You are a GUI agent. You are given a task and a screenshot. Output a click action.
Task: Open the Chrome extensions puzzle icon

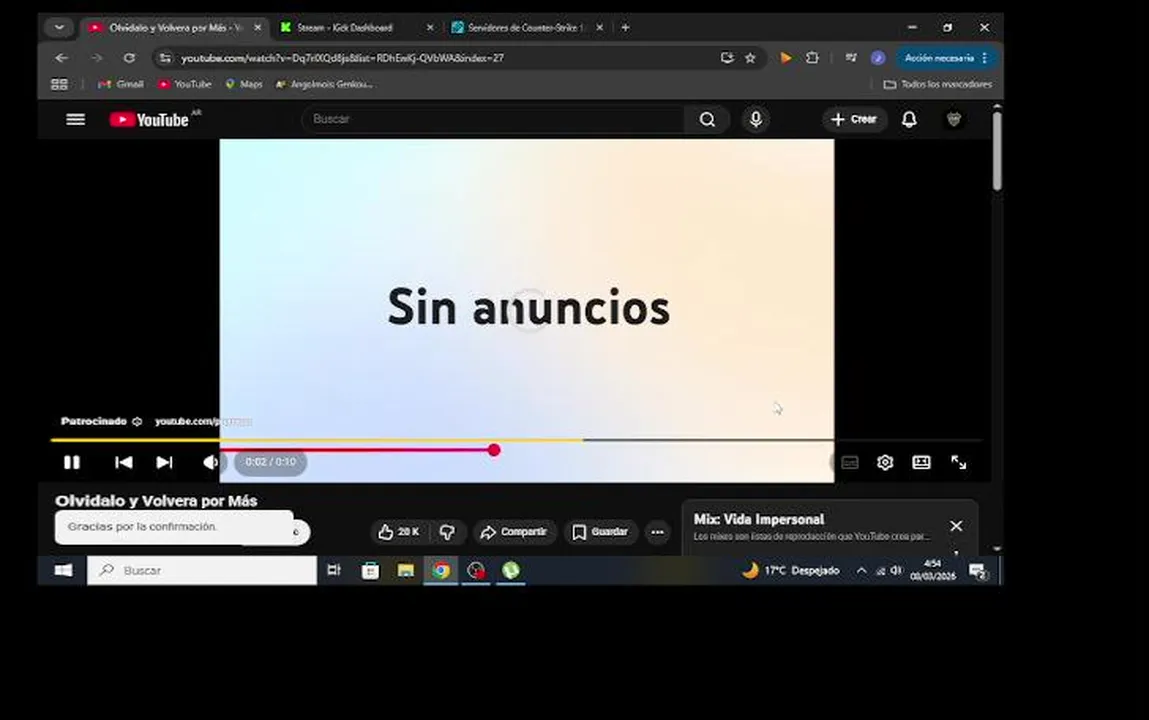pos(812,58)
